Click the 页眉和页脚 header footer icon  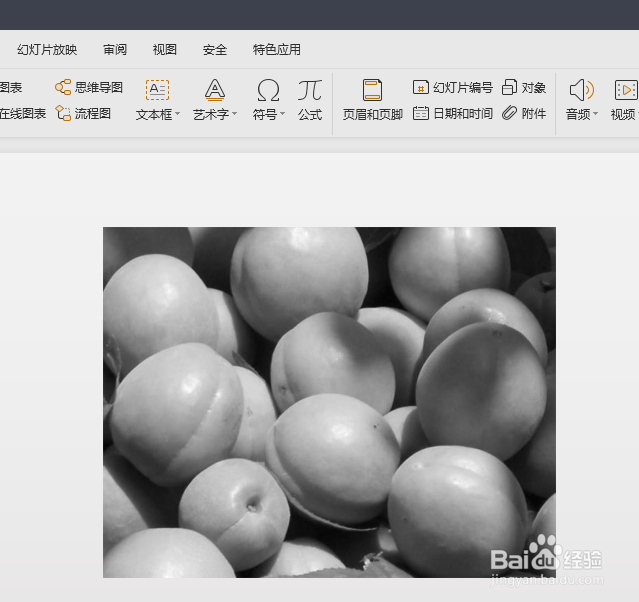coord(372,90)
